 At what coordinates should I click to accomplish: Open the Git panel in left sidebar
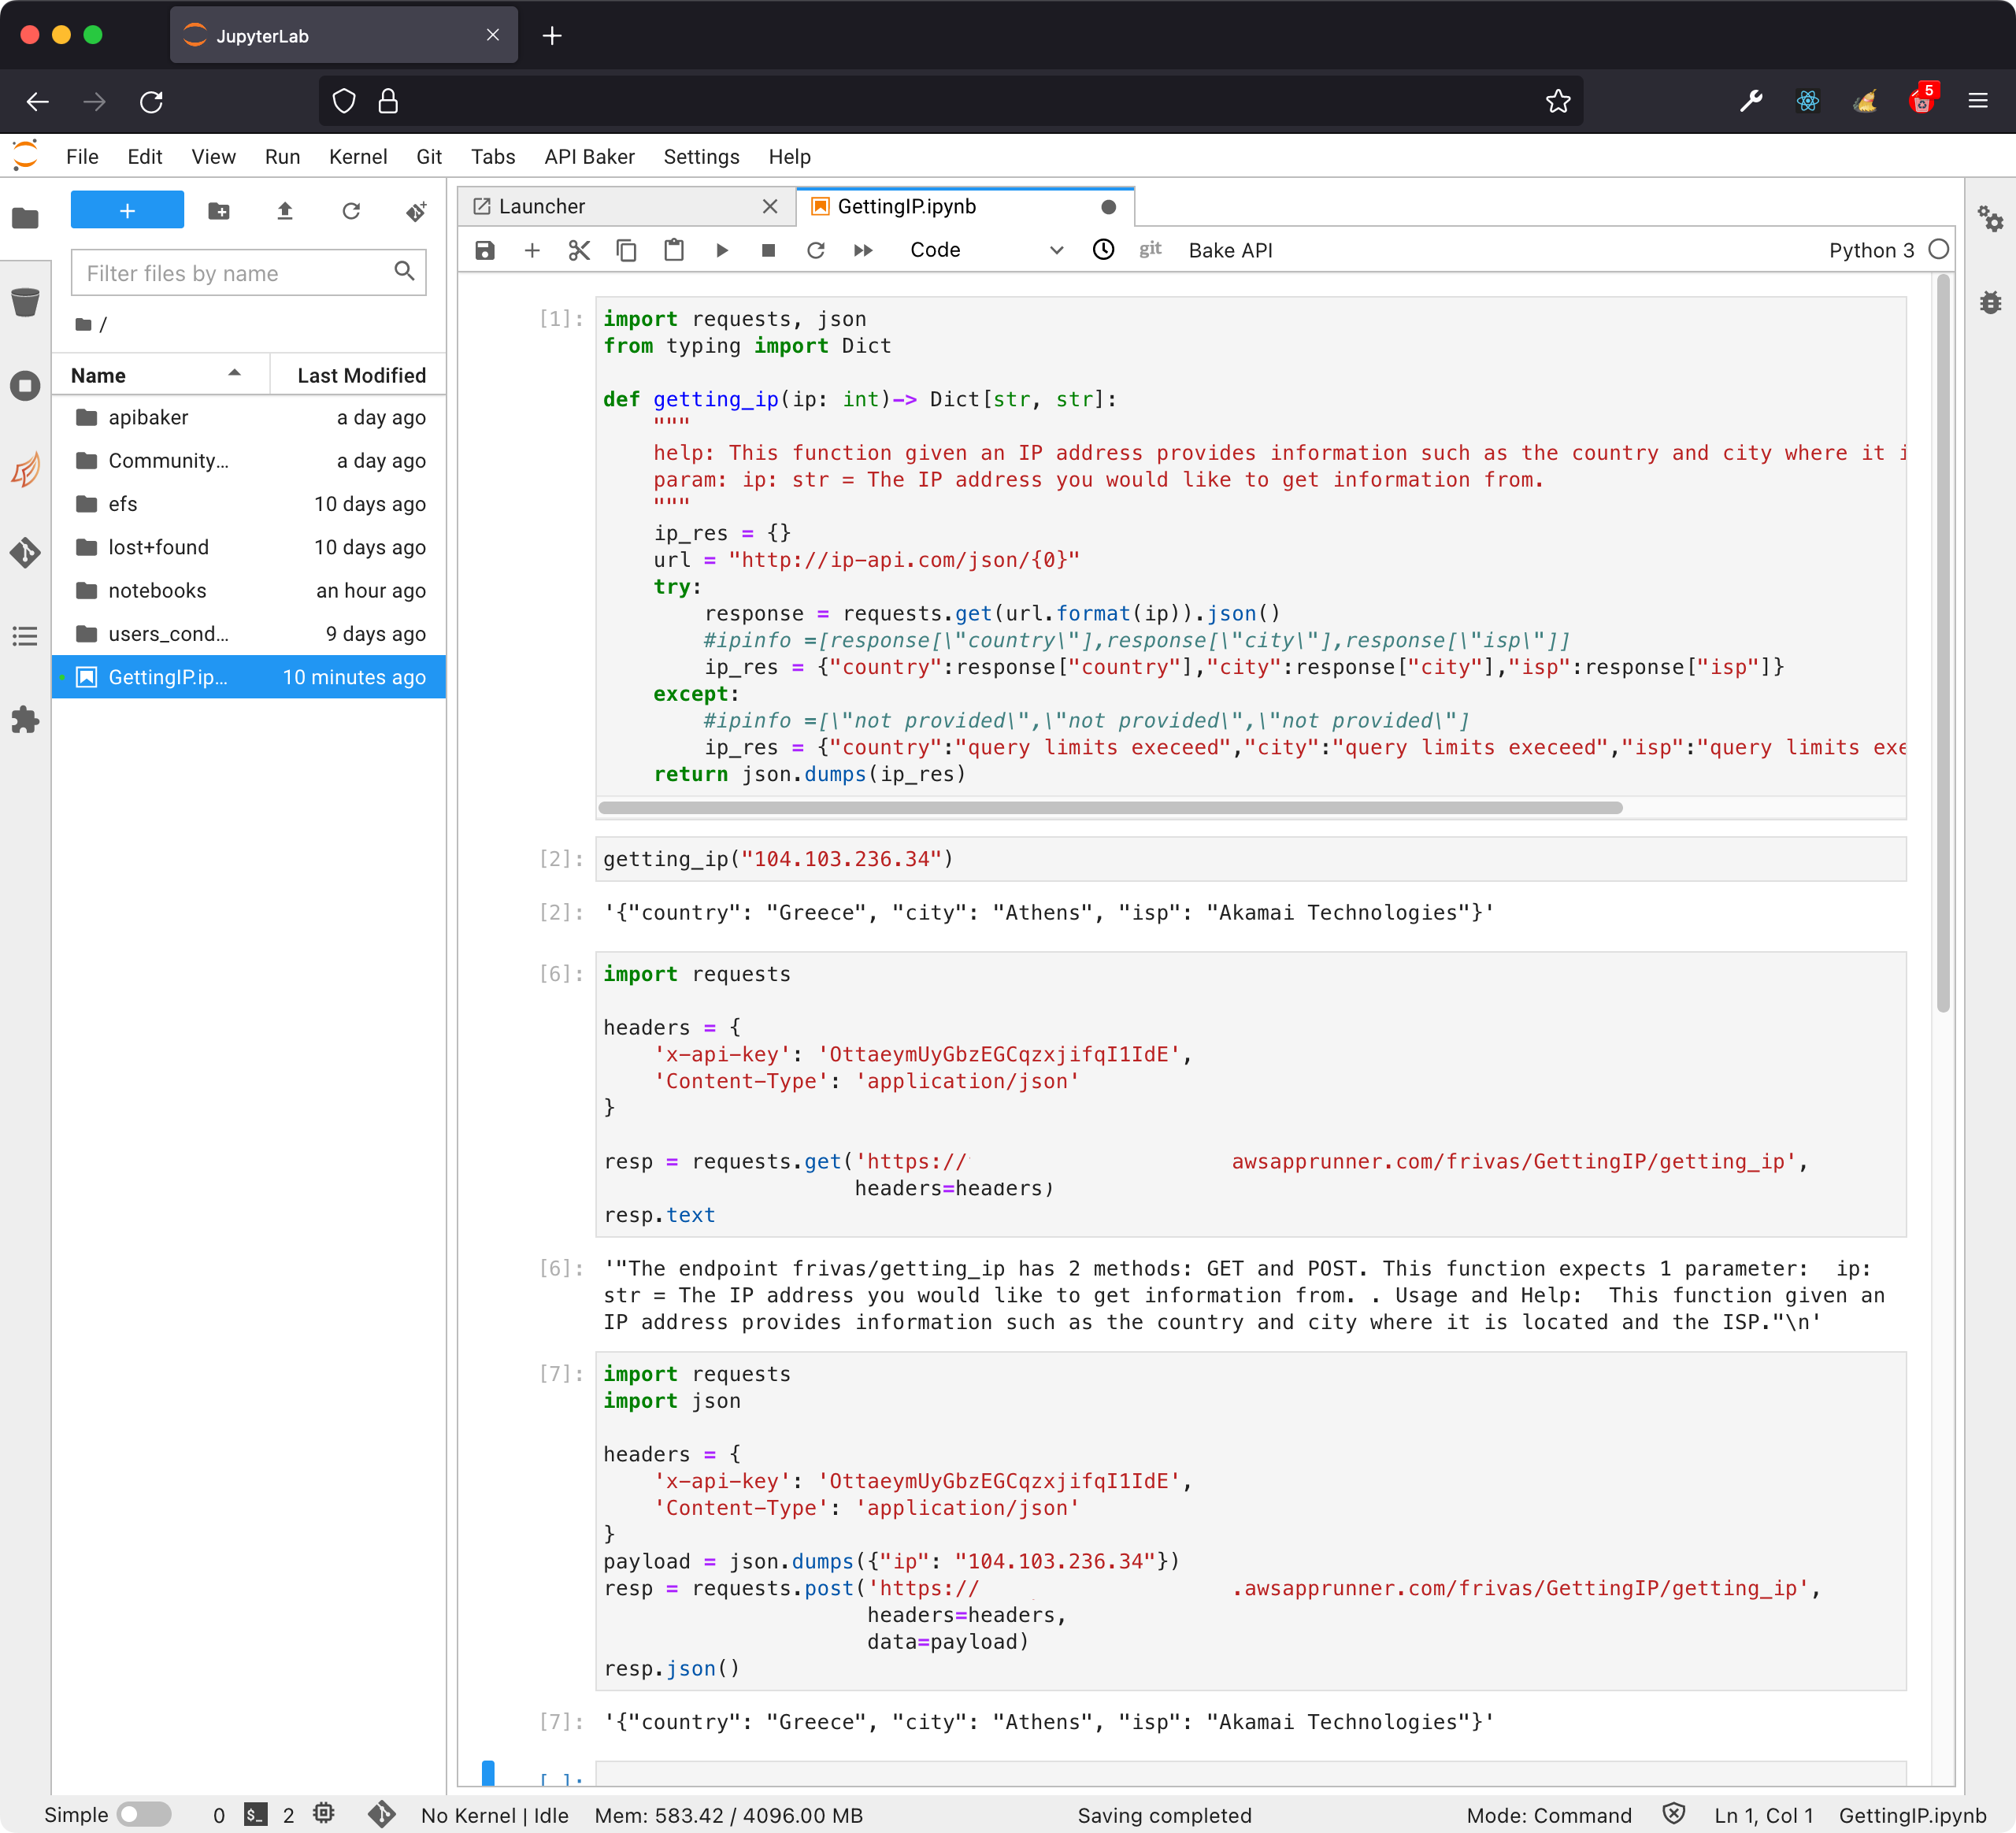tap(25, 553)
